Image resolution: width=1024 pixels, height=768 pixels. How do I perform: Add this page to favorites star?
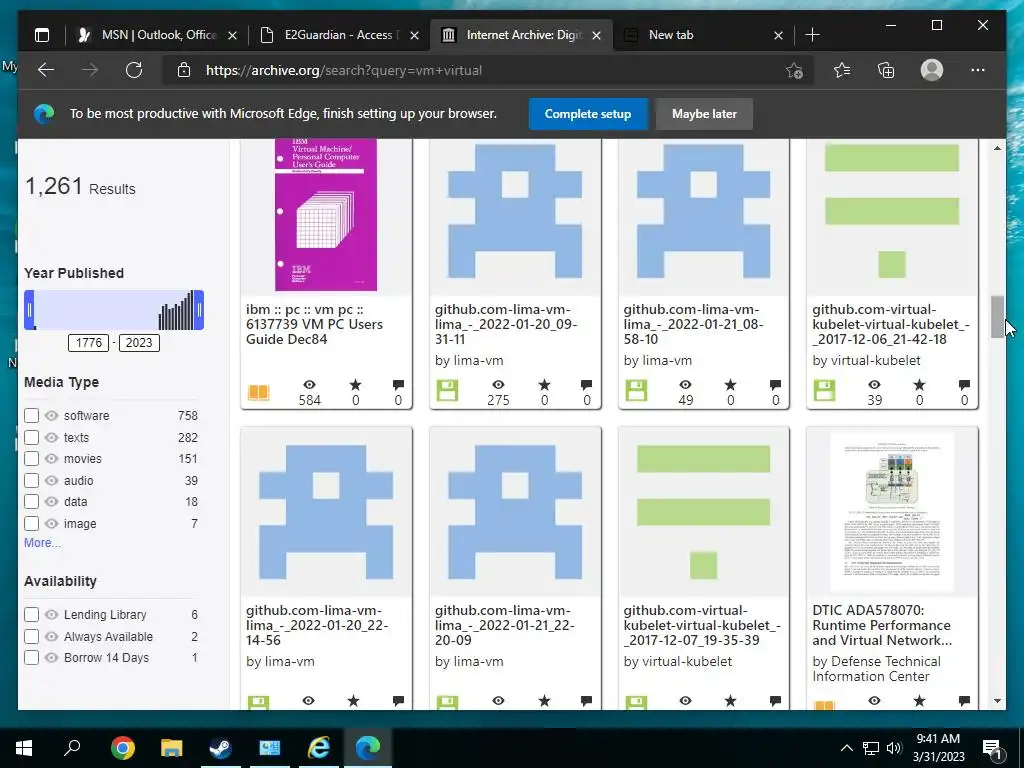(794, 71)
